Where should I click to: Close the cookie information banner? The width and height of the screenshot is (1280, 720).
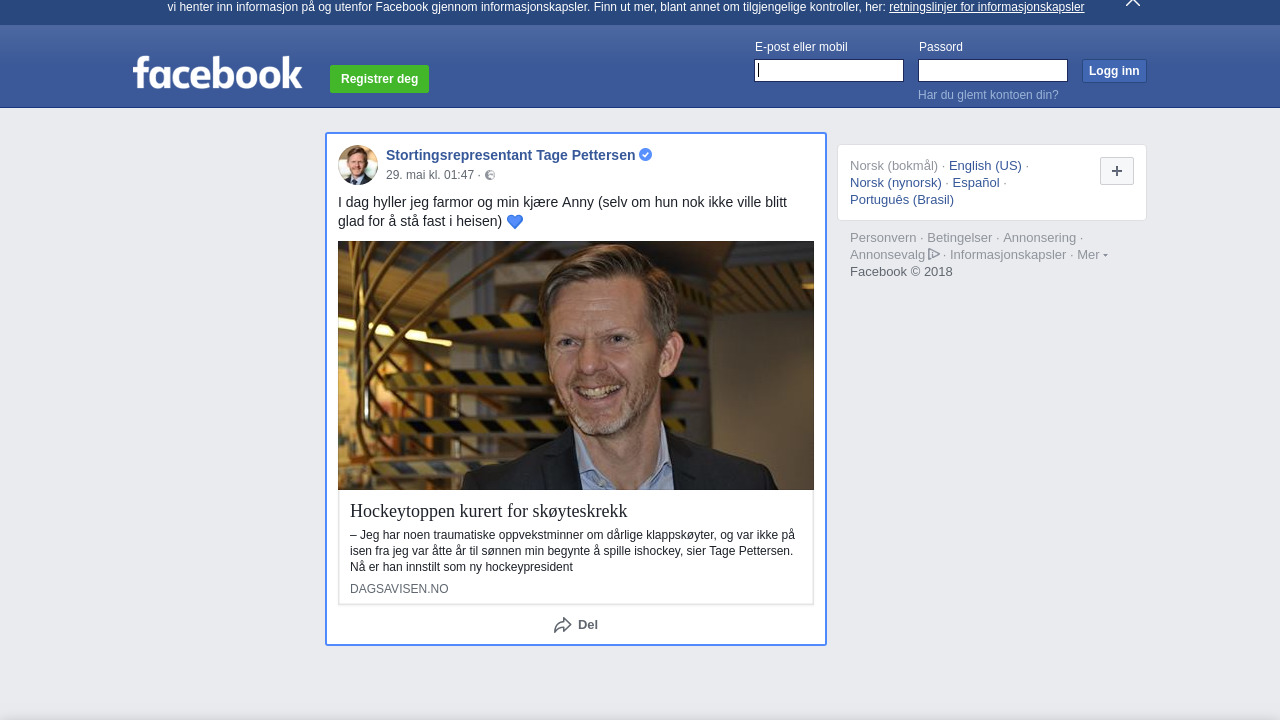(x=1132, y=3)
